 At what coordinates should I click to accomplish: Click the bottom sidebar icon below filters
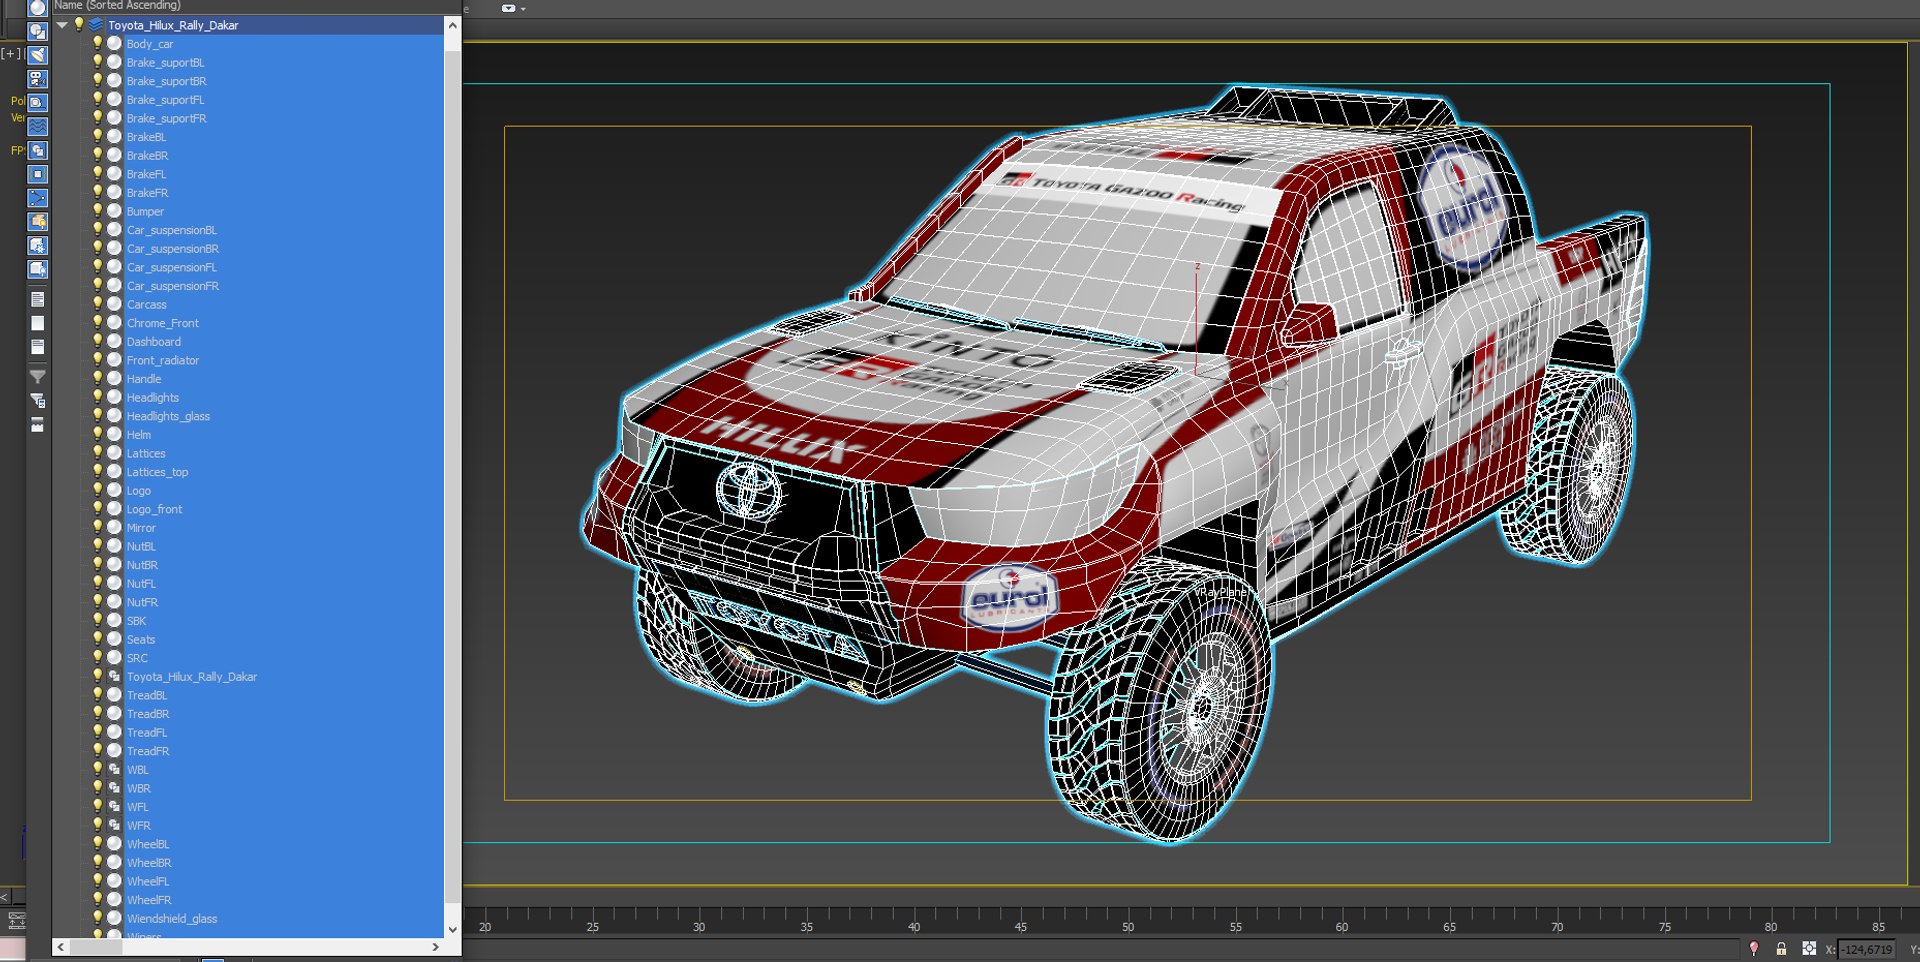click(x=37, y=425)
